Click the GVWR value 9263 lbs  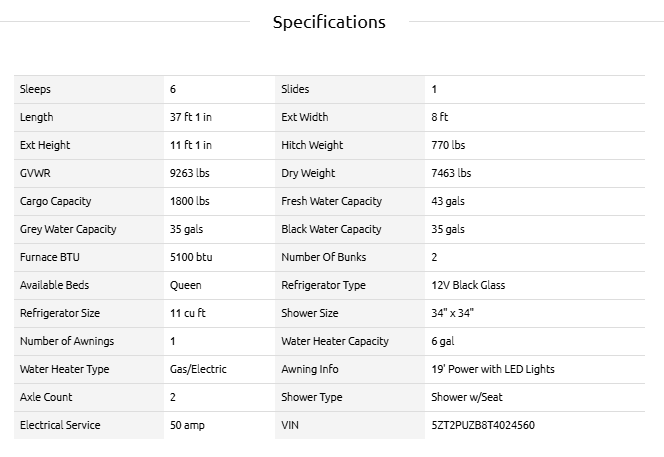[x=190, y=173]
